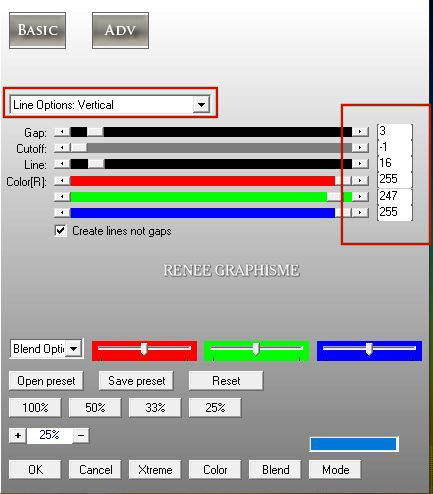Click the Gap slider right arrow

coord(360,132)
